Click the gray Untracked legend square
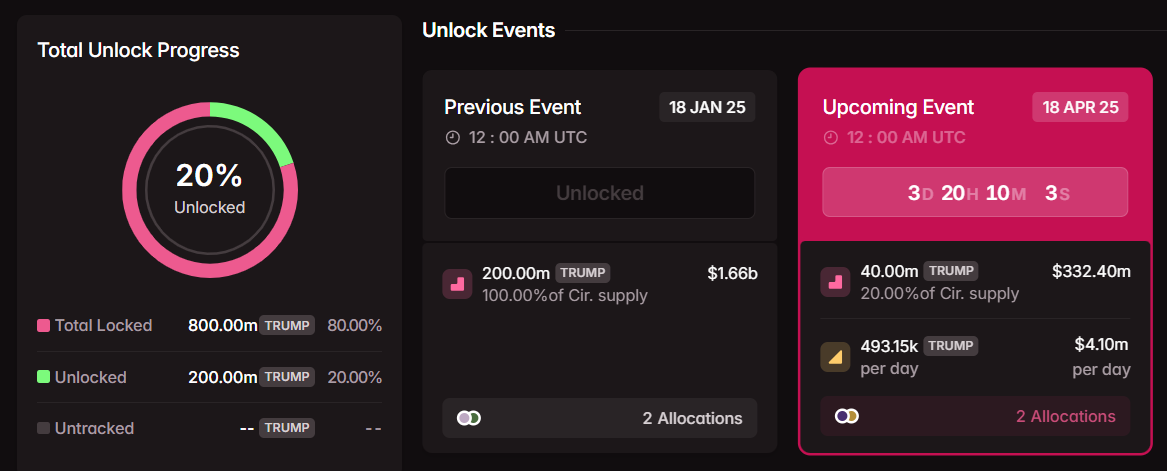The width and height of the screenshot is (1167, 471). pyautogui.click(x=43, y=428)
